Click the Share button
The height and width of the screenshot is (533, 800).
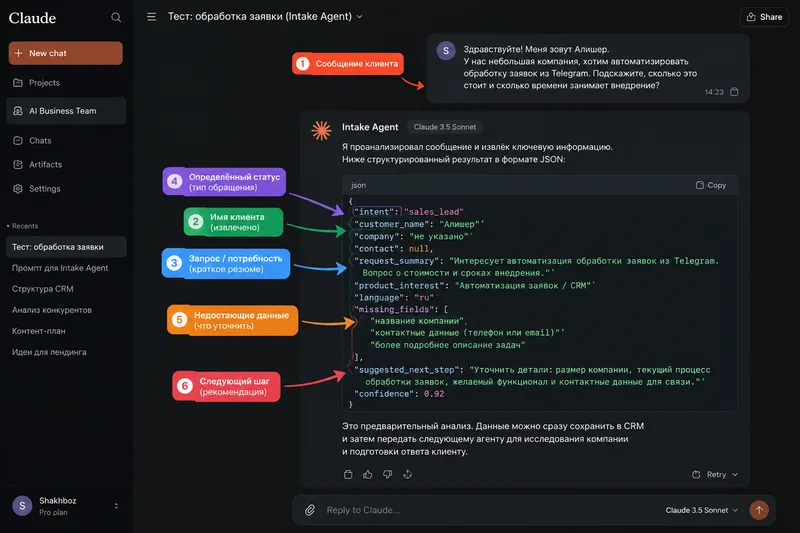click(764, 17)
